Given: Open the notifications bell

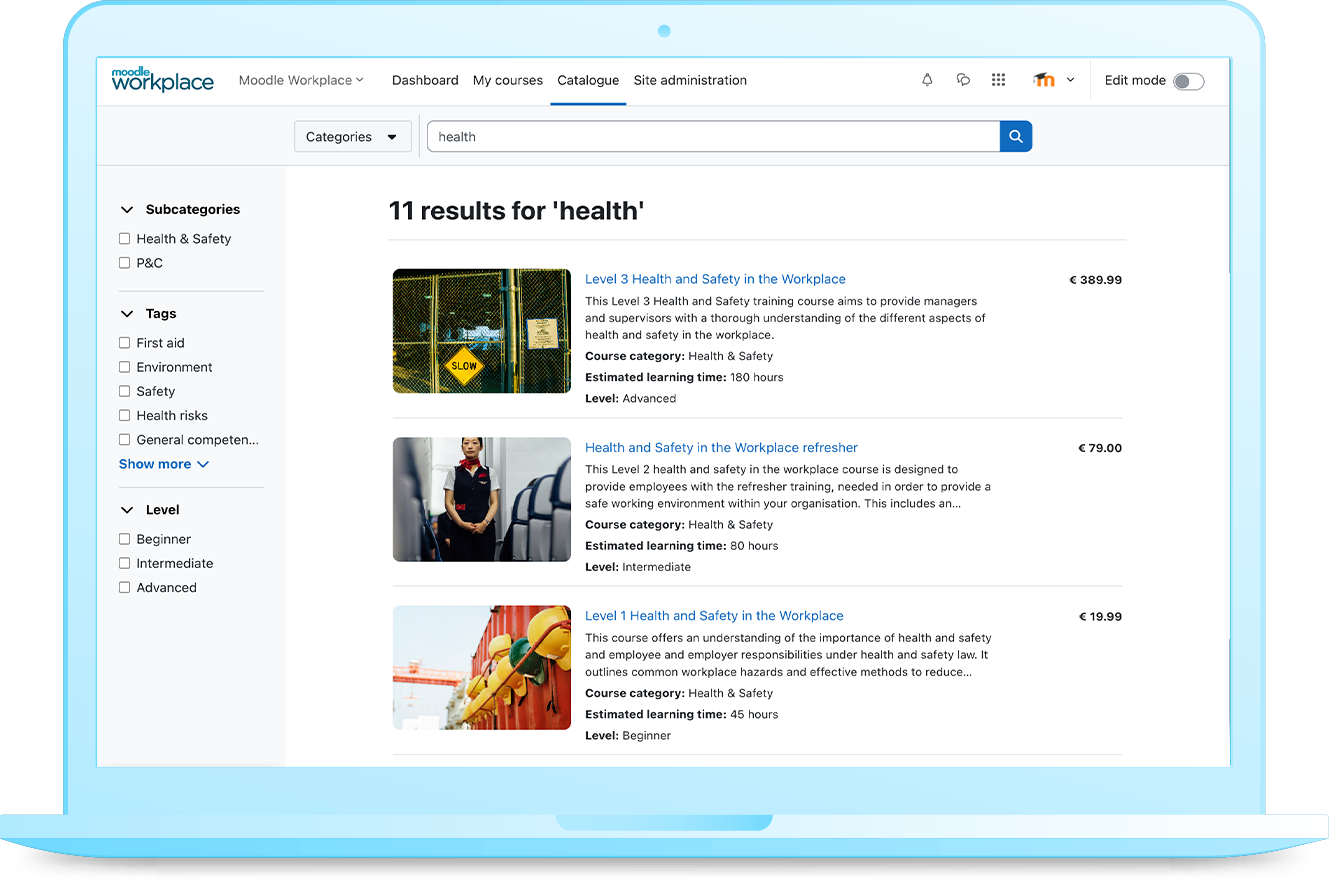Looking at the screenshot, I should [x=927, y=80].
